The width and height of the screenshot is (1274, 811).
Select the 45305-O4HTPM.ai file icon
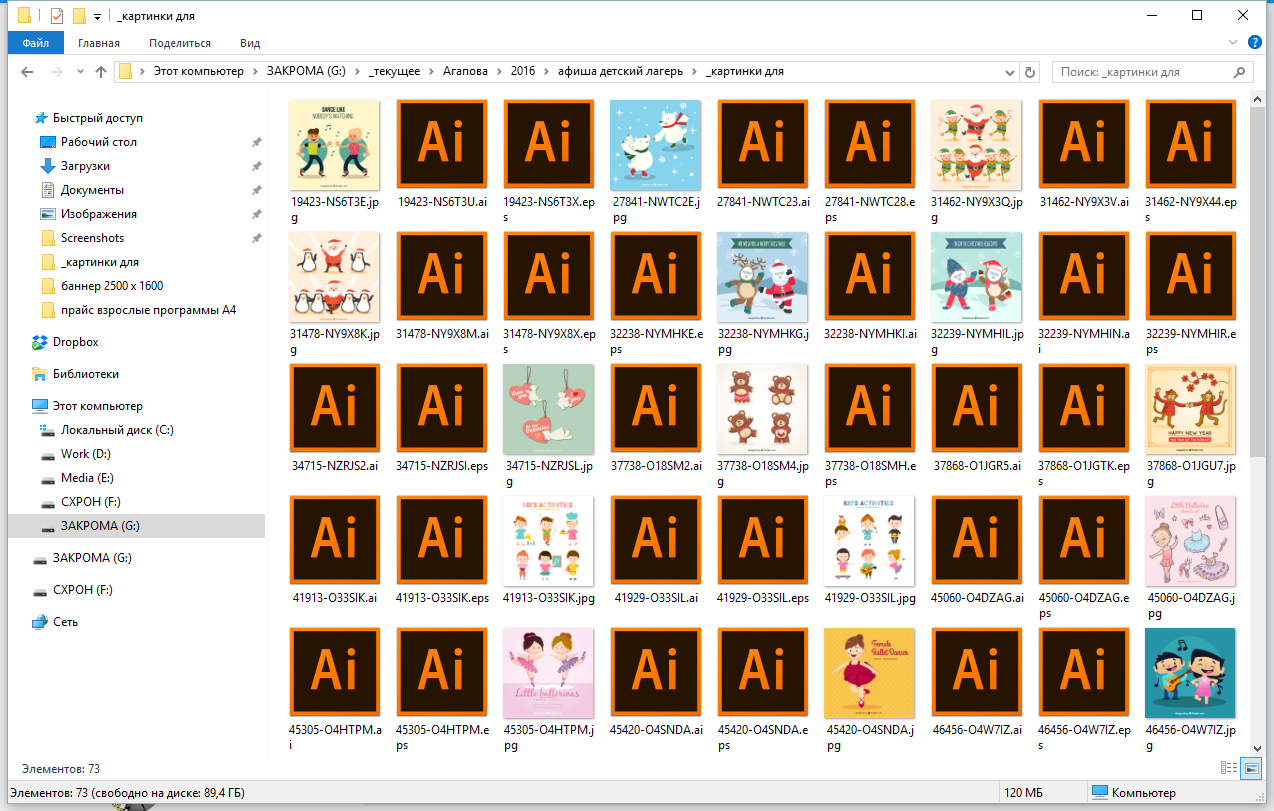334,674
